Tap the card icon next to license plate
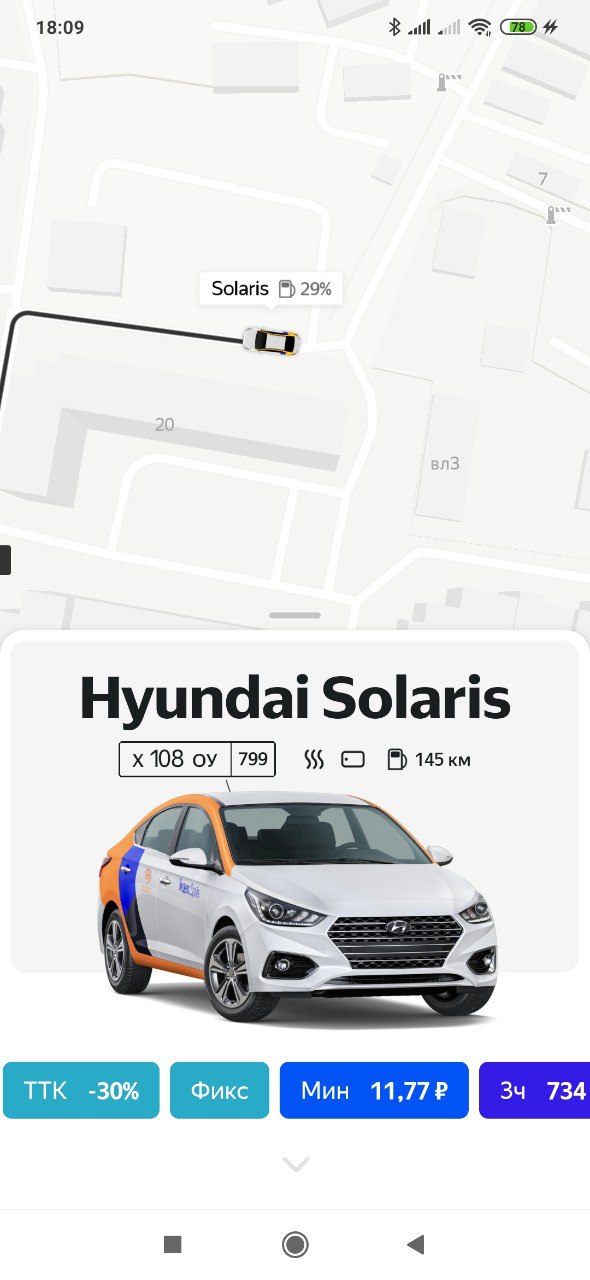Viewport: 590px width, 1280px height. 353,759
